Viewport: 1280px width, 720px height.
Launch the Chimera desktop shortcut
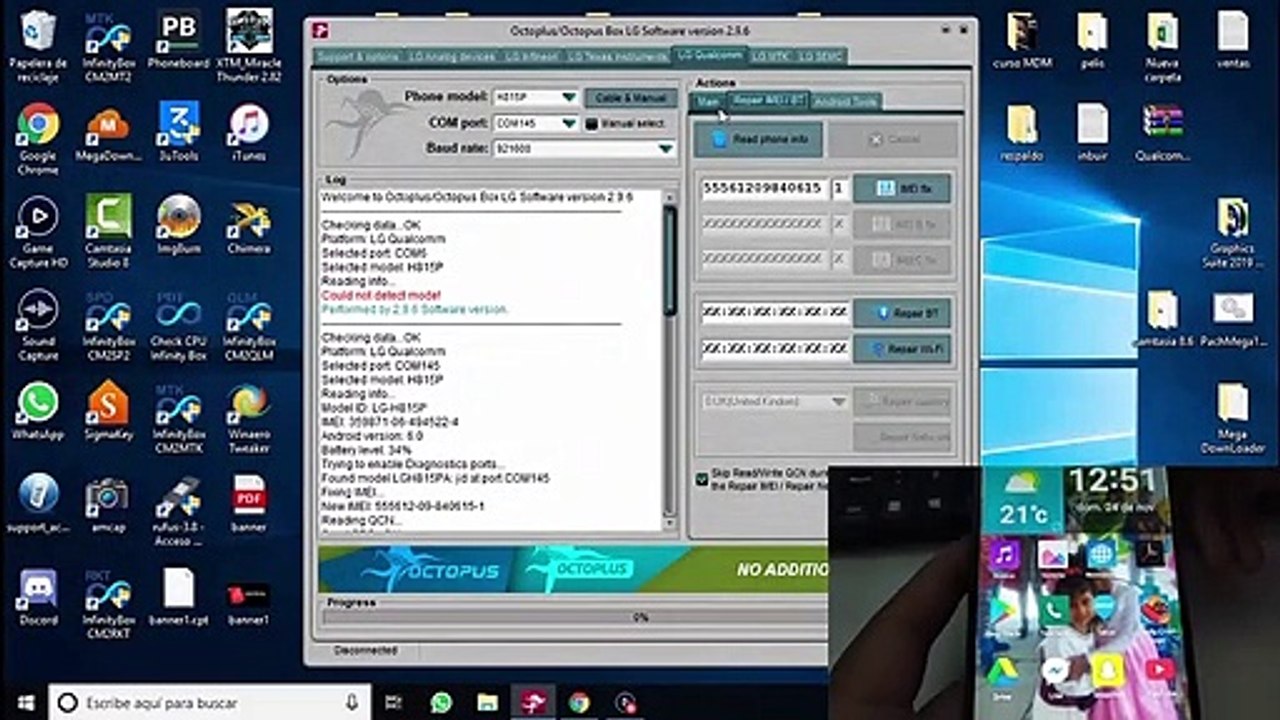249,225
